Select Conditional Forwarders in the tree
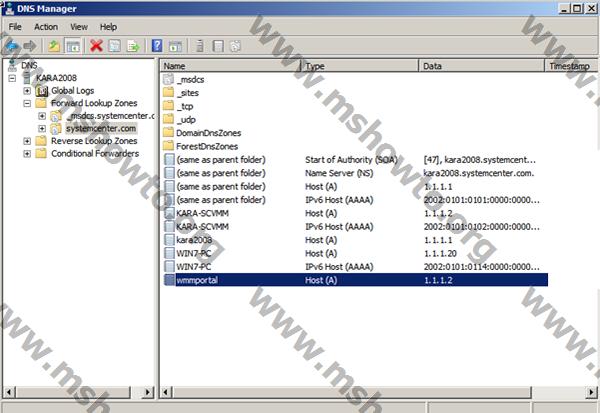This screenshot has width=600, height=413. [95, 153]
